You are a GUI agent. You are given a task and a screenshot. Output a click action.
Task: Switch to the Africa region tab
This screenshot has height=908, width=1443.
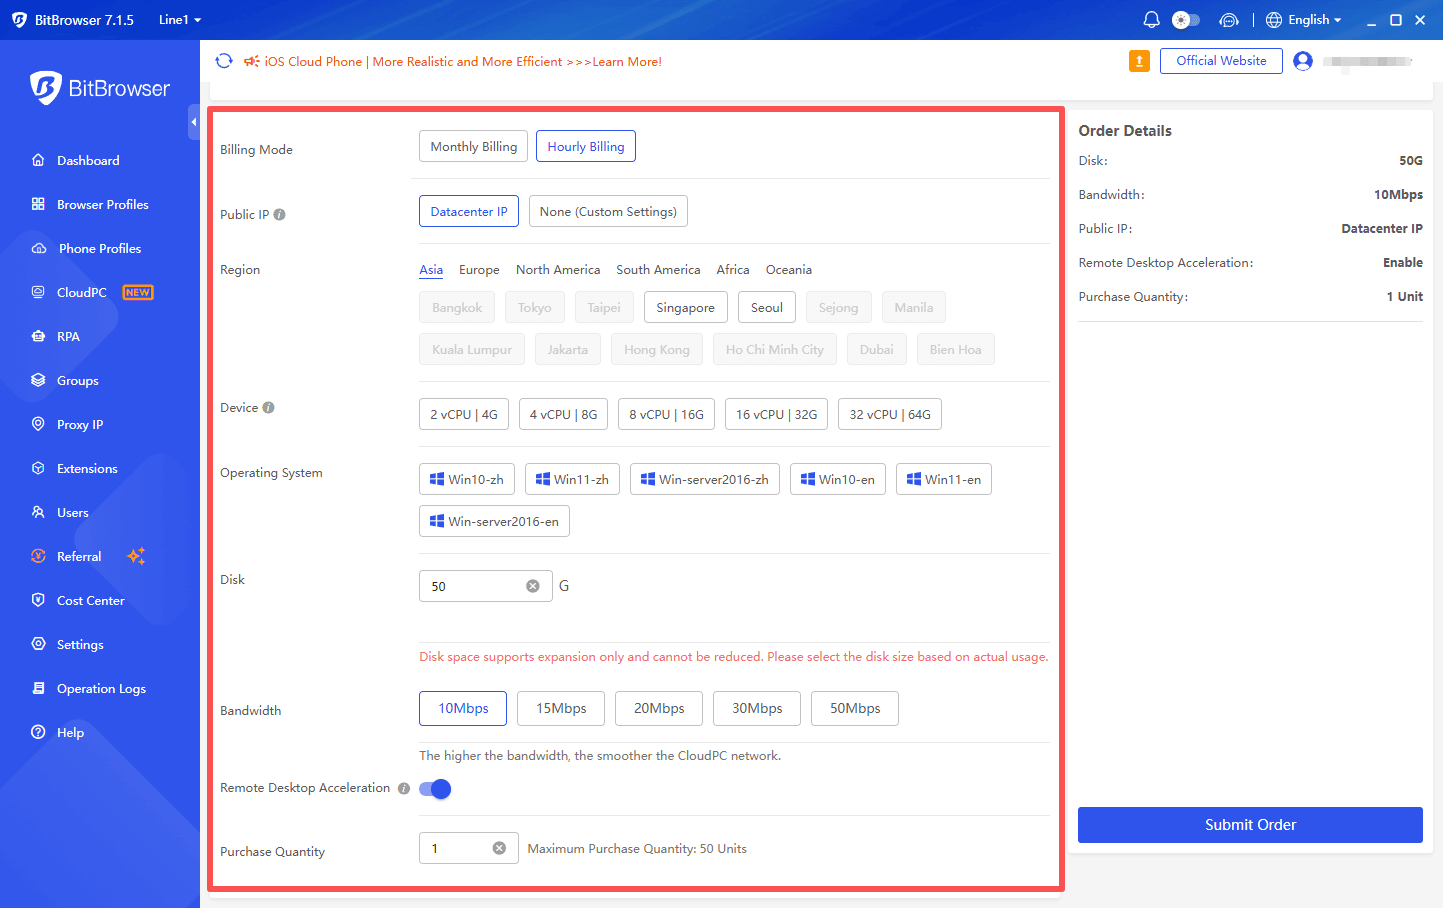(x=733, y=270)
